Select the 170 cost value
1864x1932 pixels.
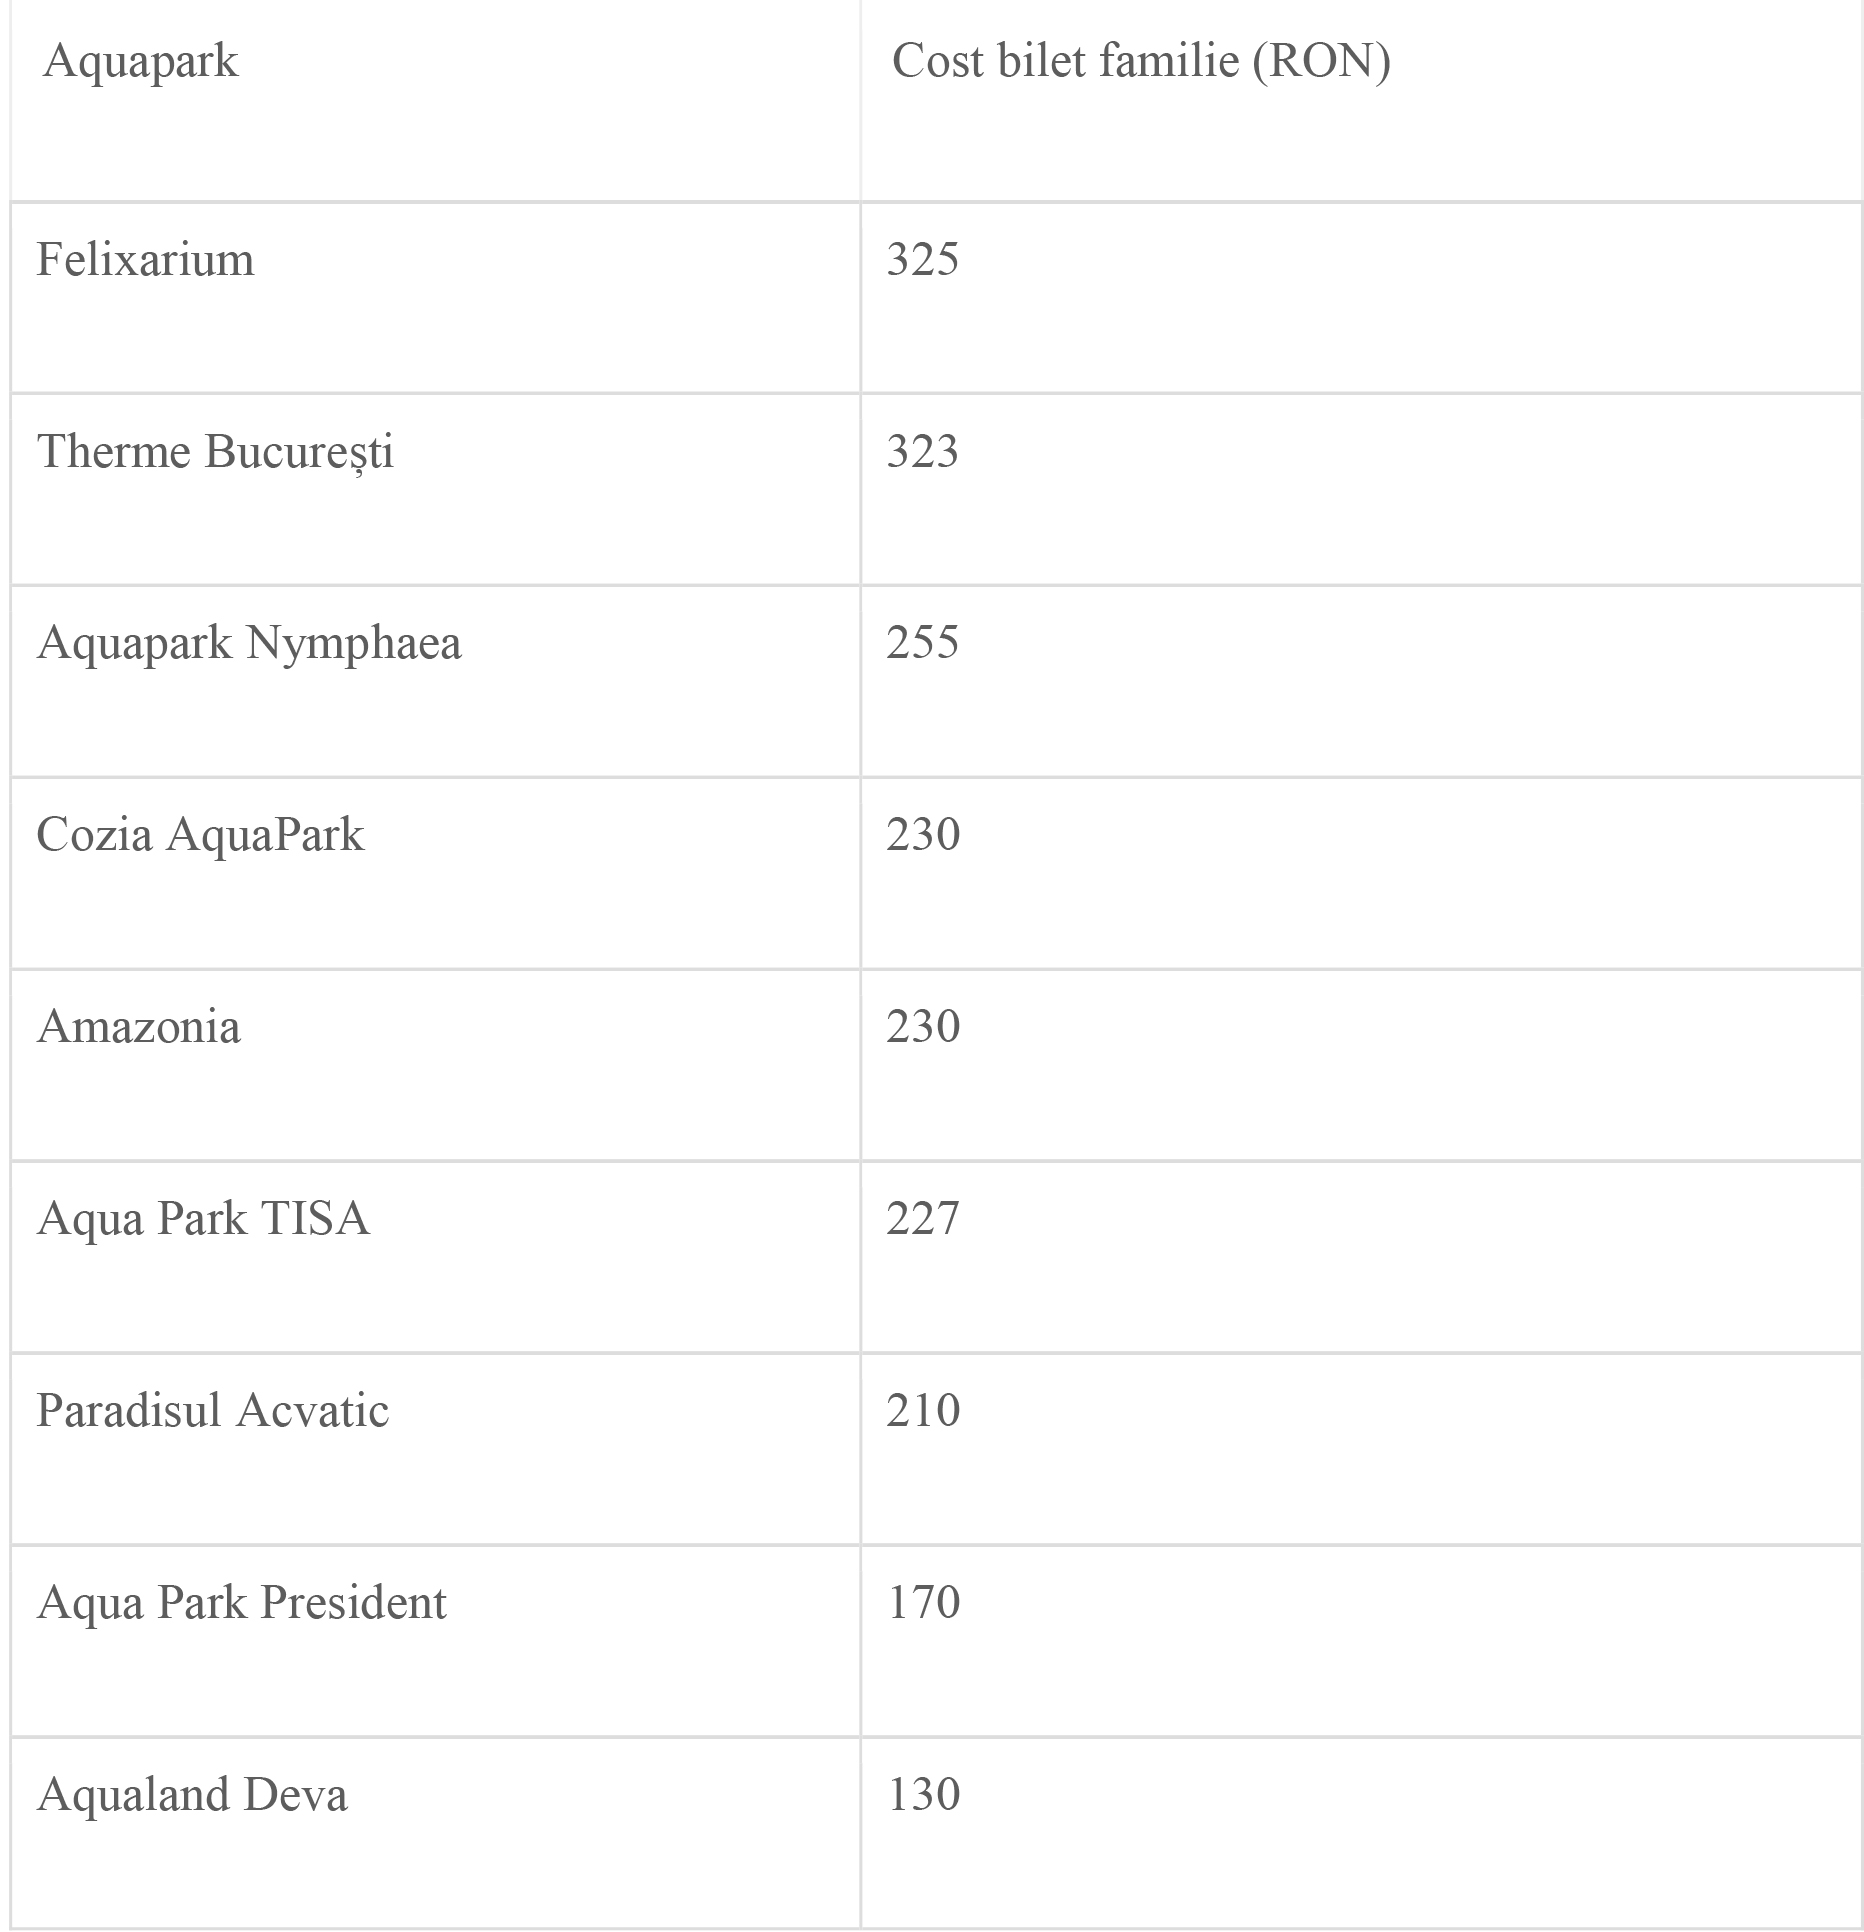[922, 1603]
